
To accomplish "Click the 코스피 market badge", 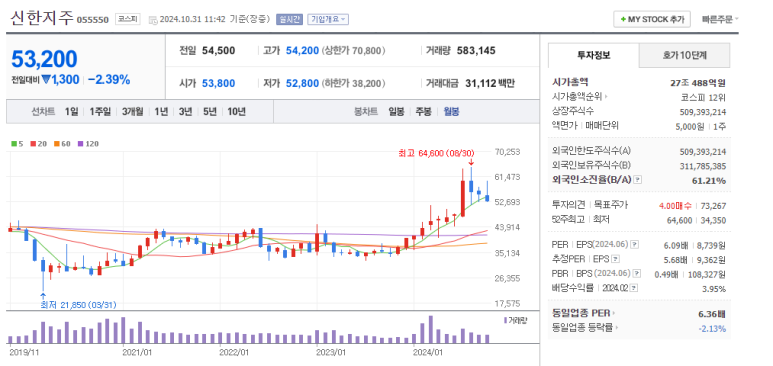I will pyautogui.click(x=128, y=19).
